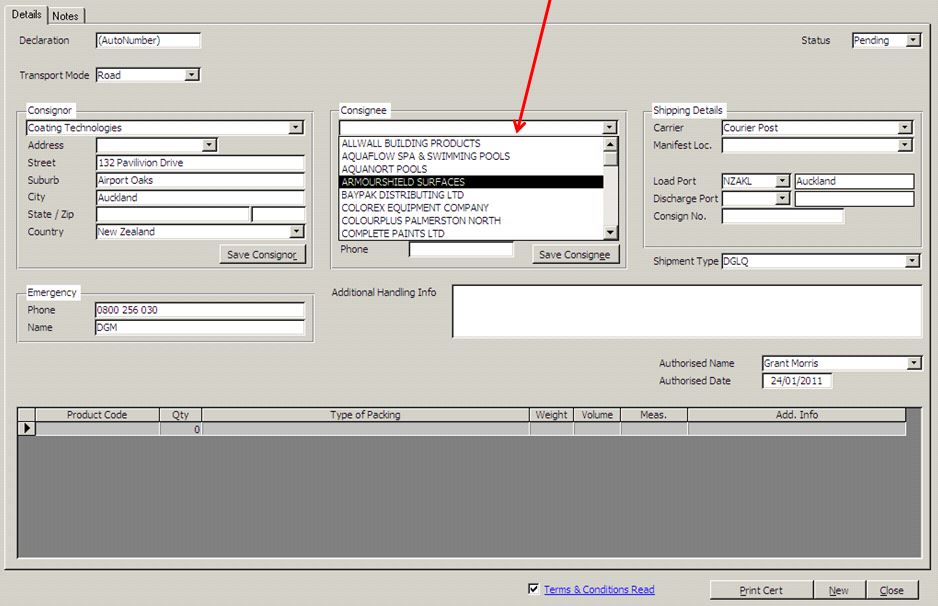
Task: Click the consignee list scroll up arrow
Action: 610,144
